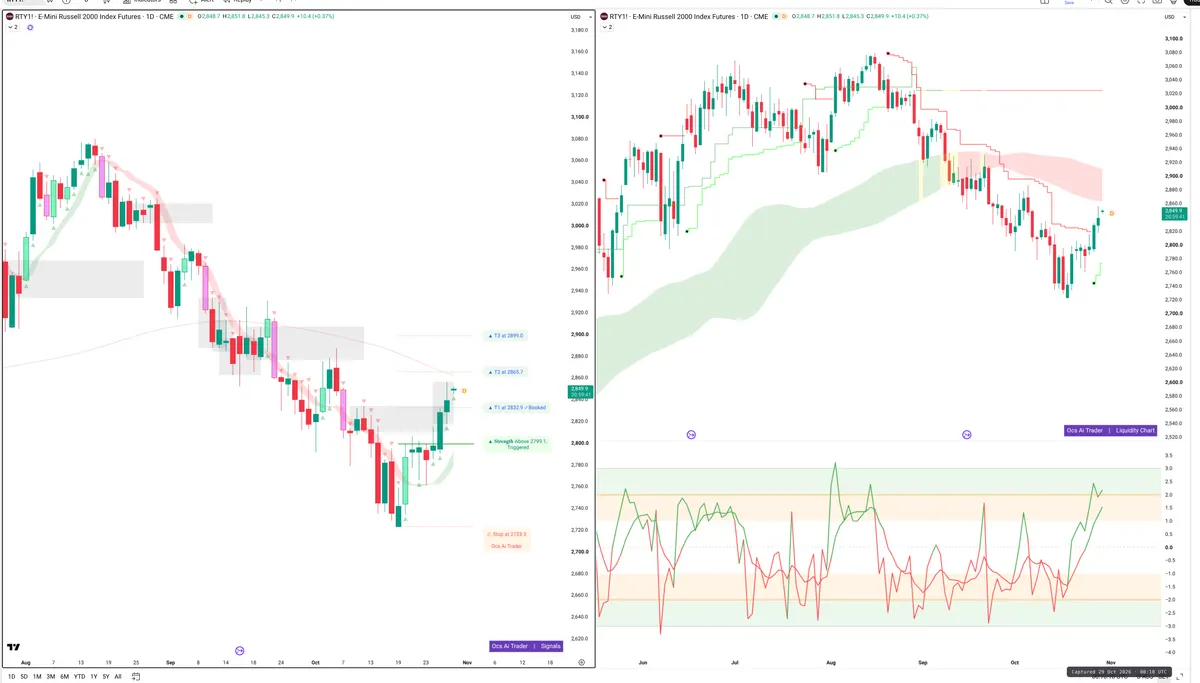Click the 'T1 at 2832.9 / Booked' label

(516, 408)
